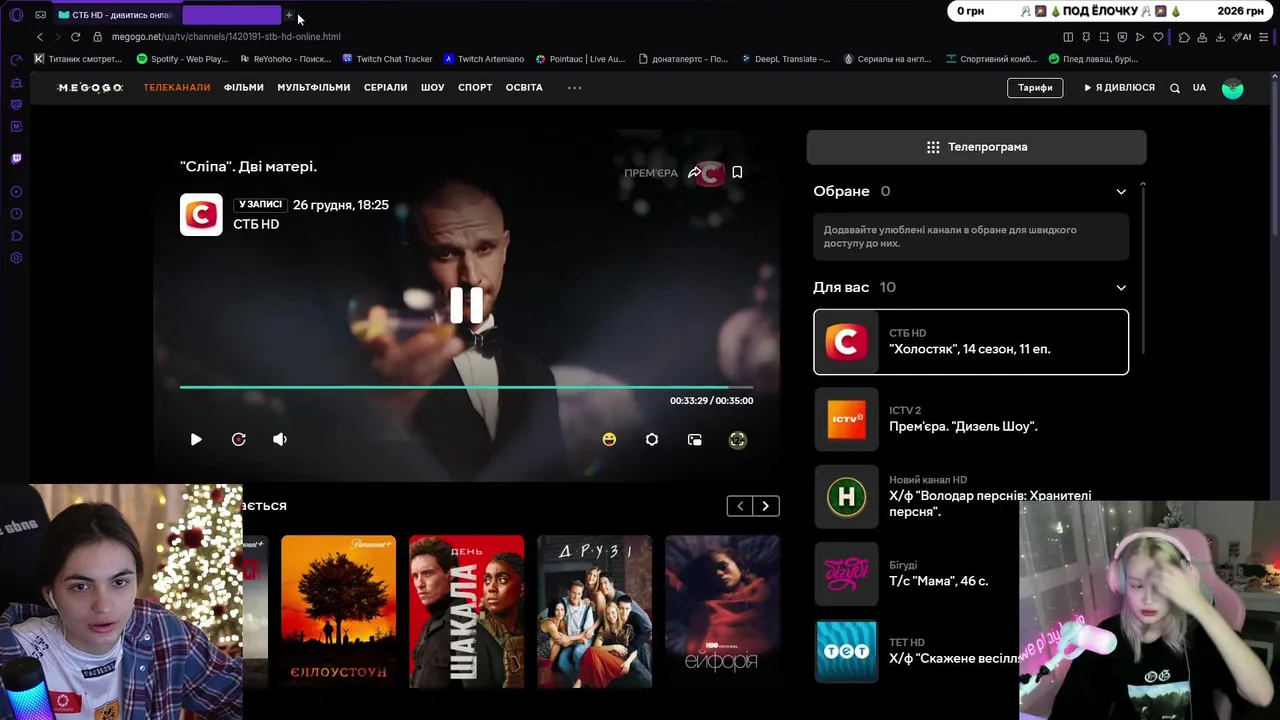Click the previous arrow of the carousel
Screen dimensions: 1280x720
click(x=740, y=506)
